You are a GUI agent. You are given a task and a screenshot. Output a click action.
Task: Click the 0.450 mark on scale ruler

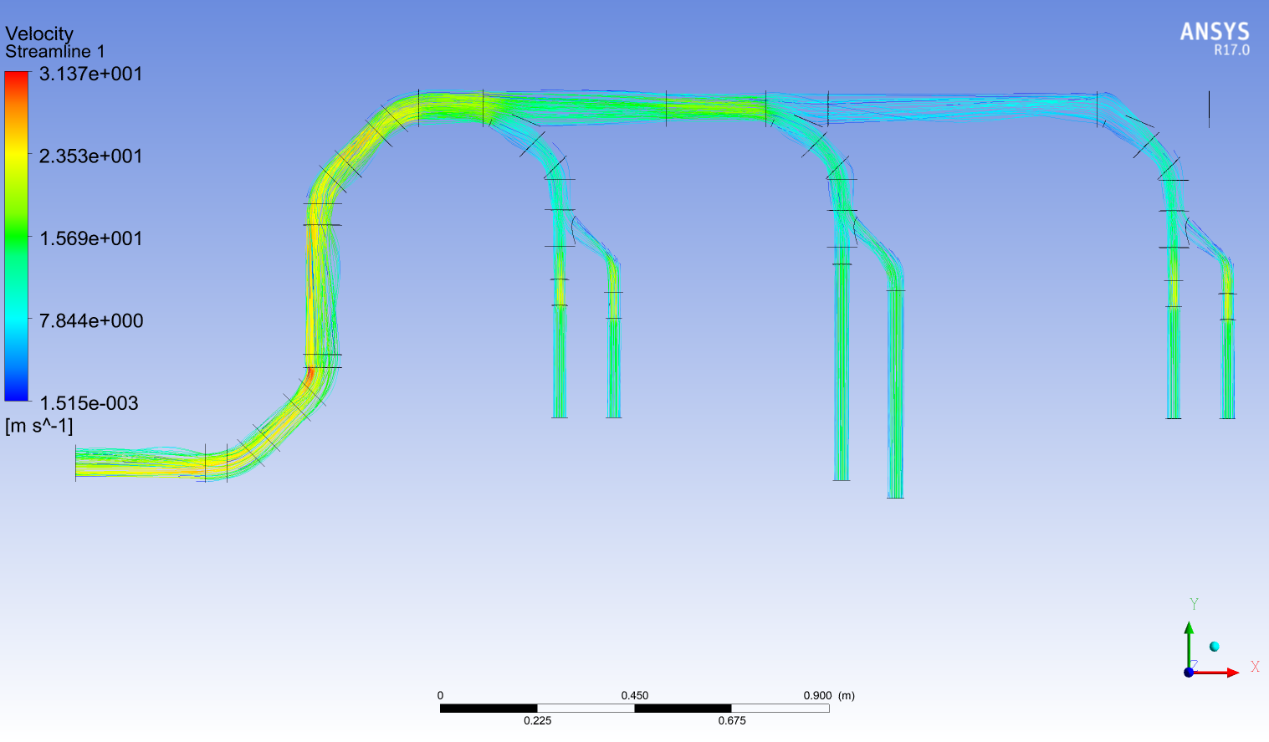point(634,695)
